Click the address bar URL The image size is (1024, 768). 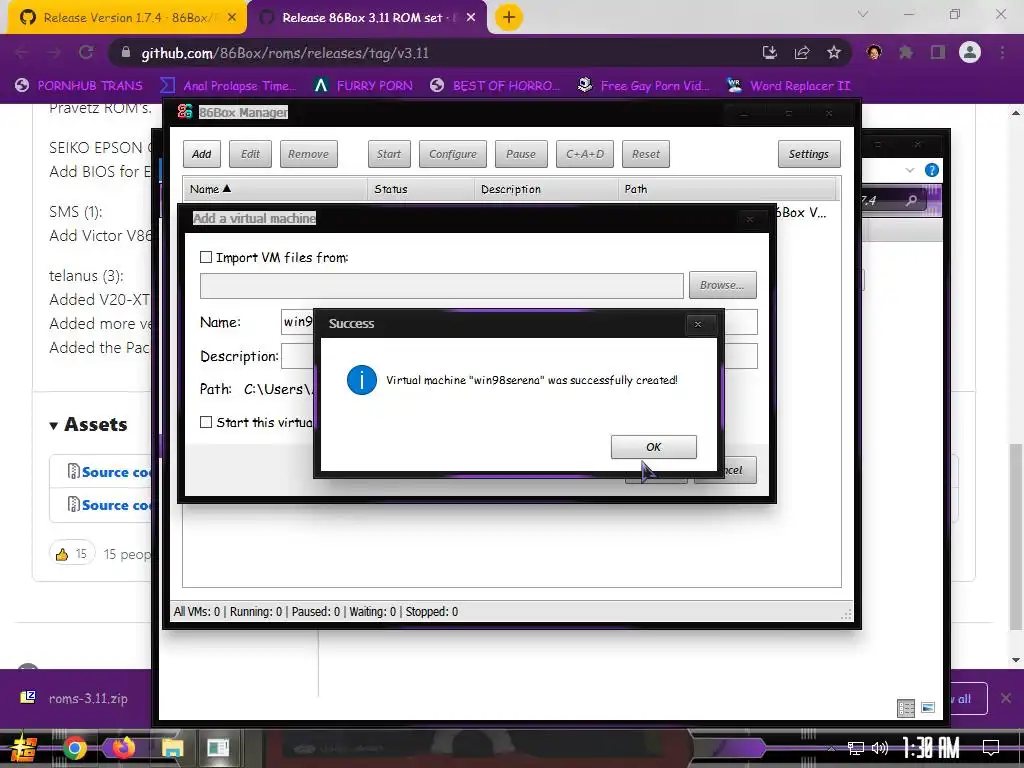285,54
